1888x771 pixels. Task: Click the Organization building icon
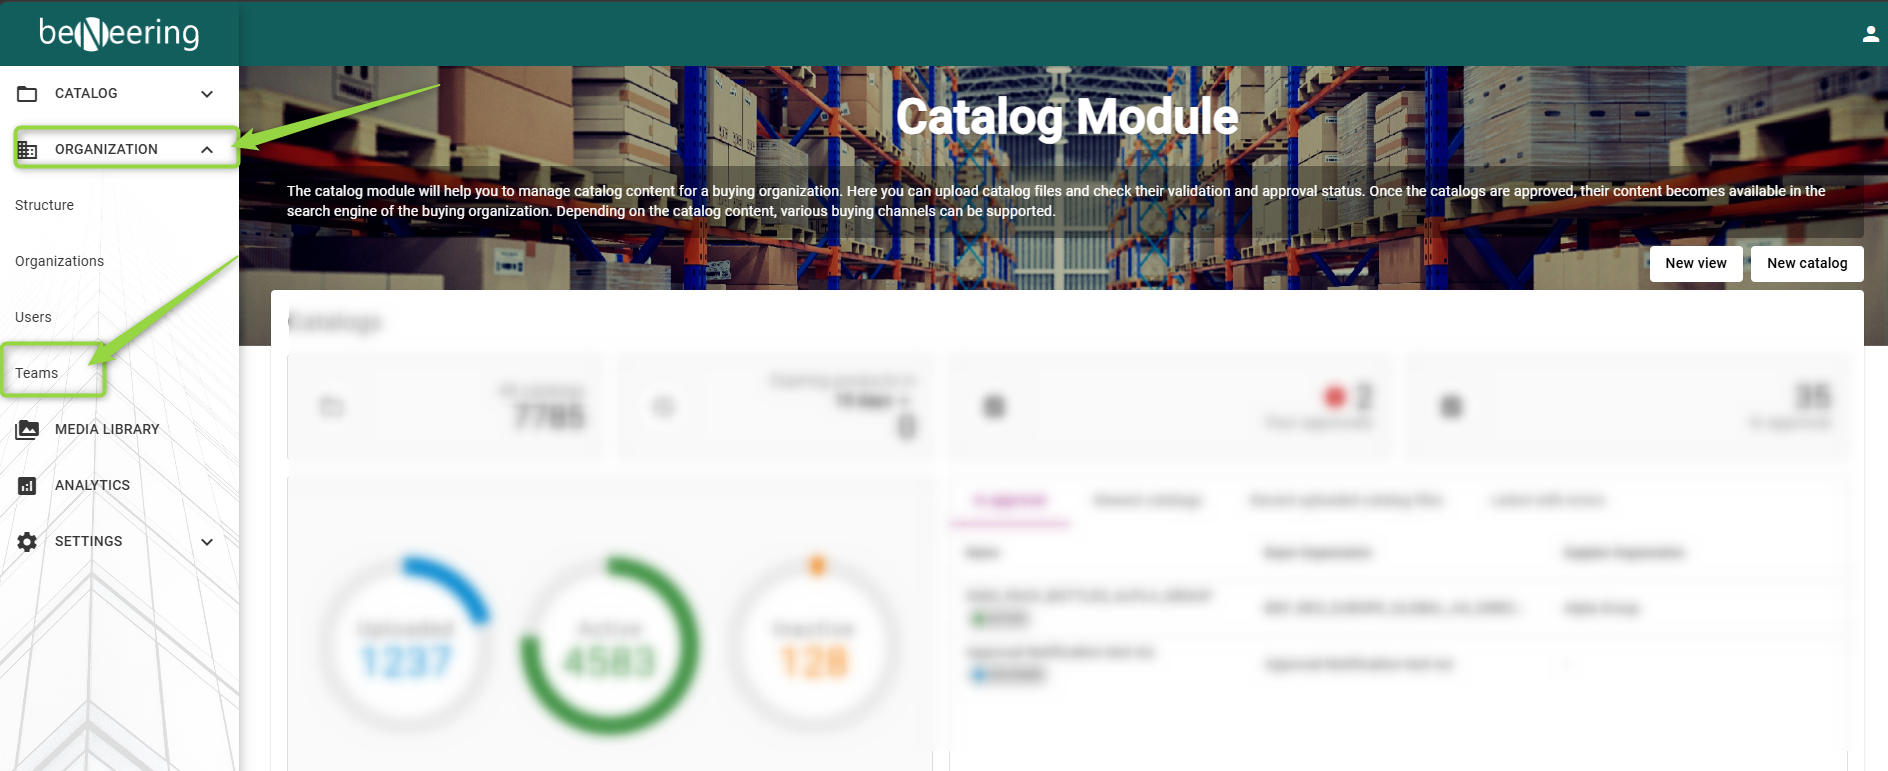[27, 149]
